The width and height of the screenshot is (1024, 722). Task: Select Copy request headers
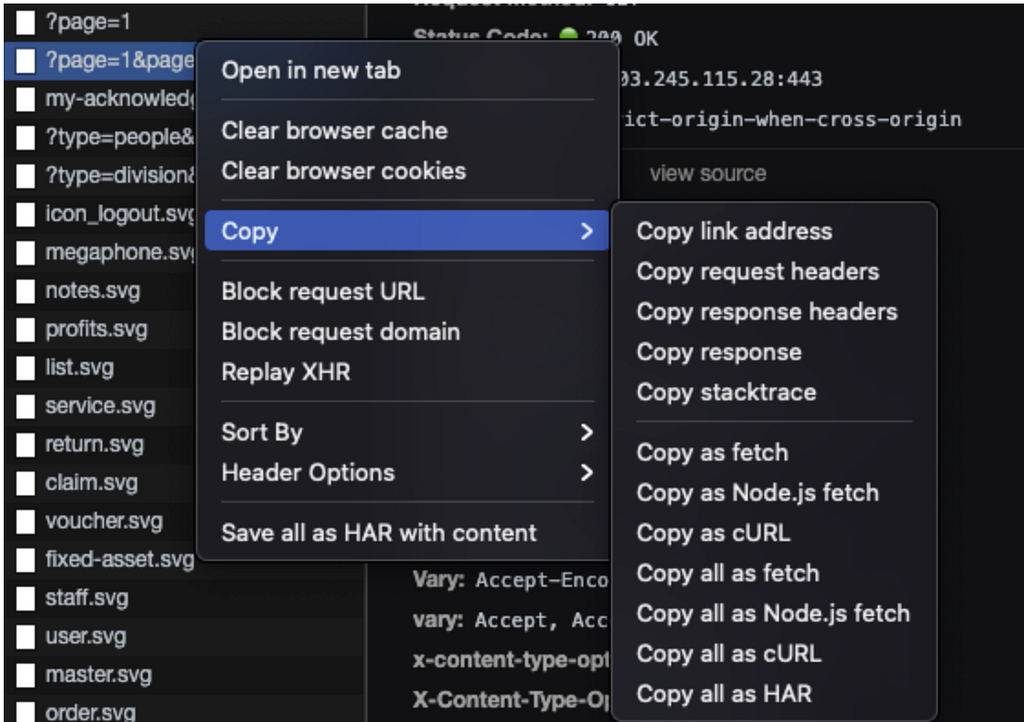[x=758, y=272]
